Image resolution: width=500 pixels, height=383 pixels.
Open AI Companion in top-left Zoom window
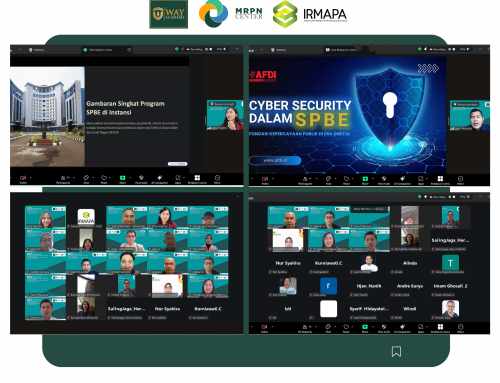(x=160, y=179)
